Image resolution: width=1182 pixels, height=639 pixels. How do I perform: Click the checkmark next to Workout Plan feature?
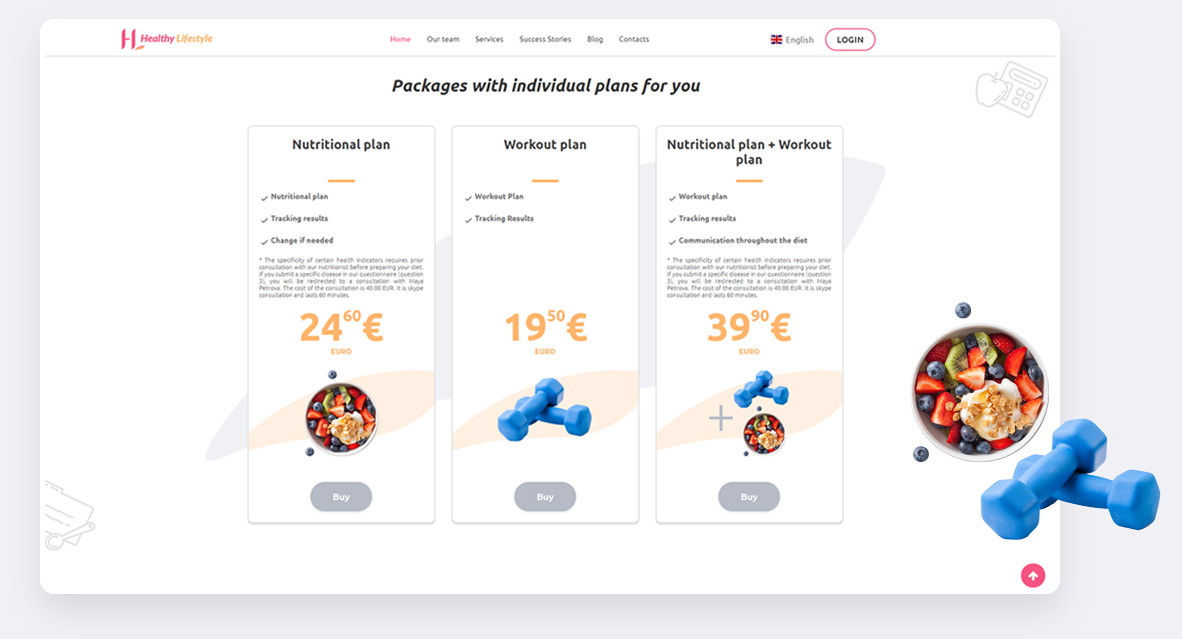[x=468, y=197]
